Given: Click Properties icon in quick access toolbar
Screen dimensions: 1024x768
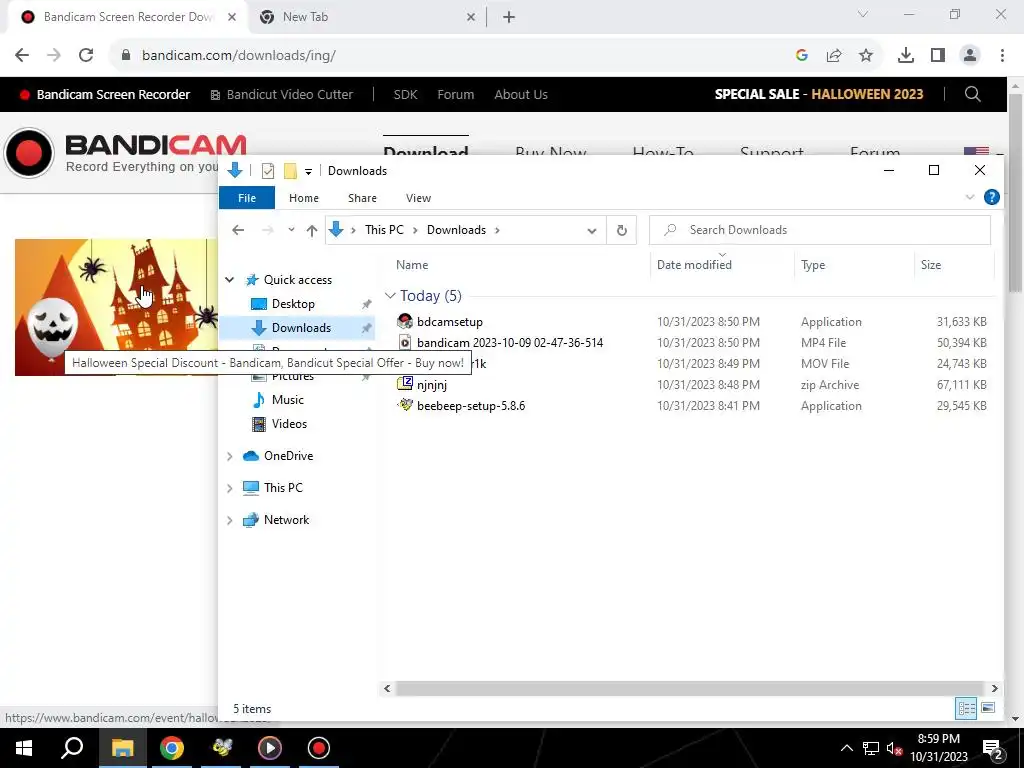Looking at the screenshot, I should [268, 171].
